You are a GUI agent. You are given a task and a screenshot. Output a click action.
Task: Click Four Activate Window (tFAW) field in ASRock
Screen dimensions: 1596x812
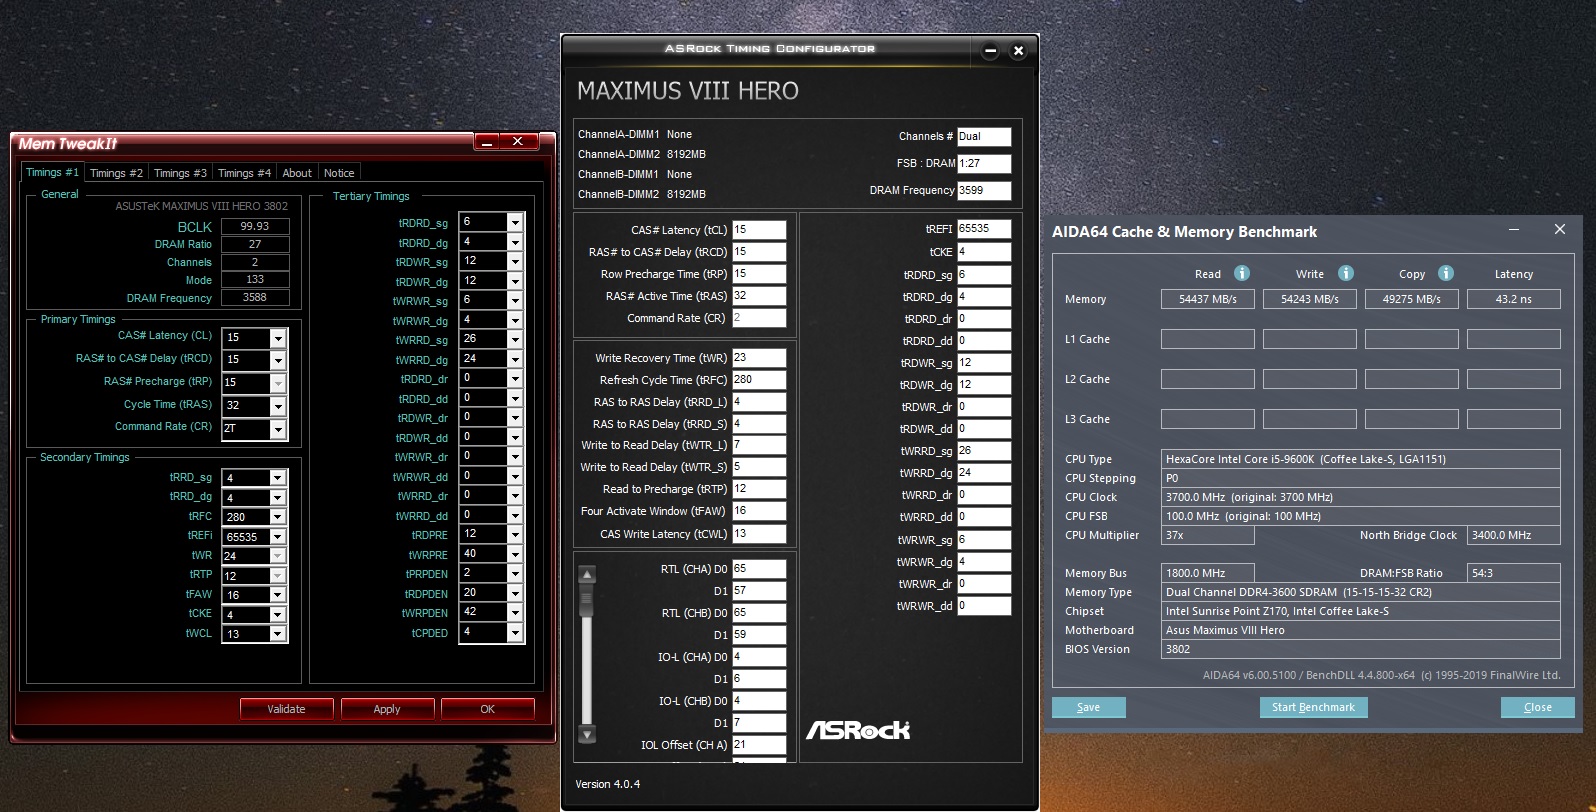759,511
